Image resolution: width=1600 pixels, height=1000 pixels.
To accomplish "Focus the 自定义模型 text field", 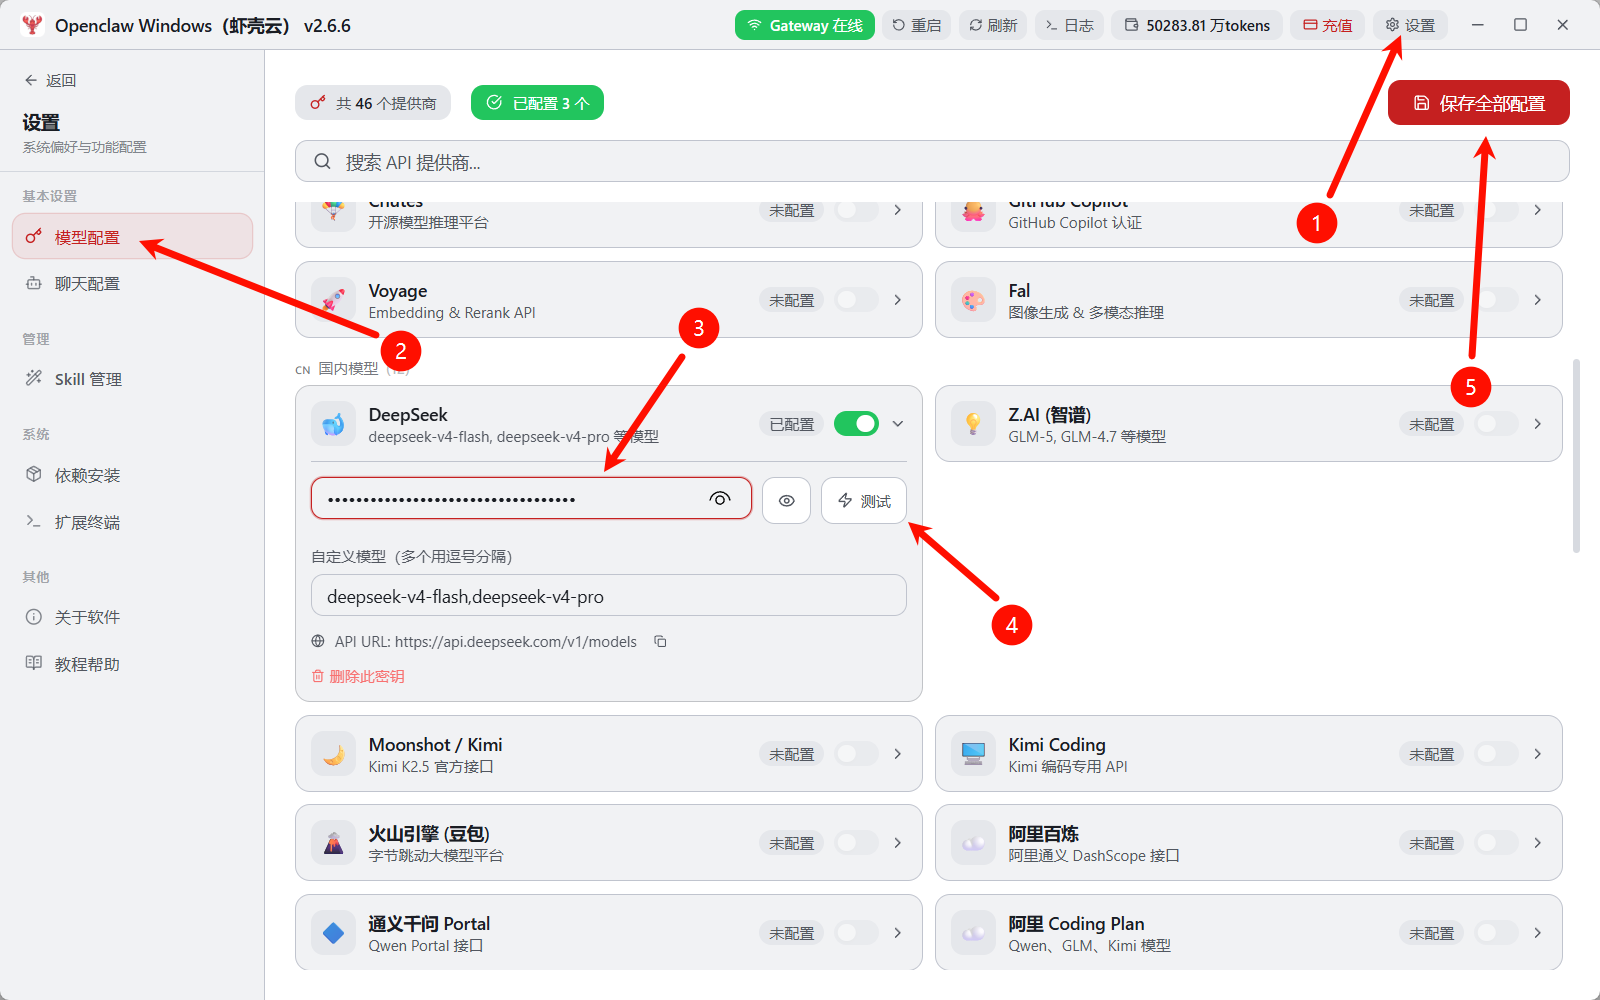I will point(608,596).
